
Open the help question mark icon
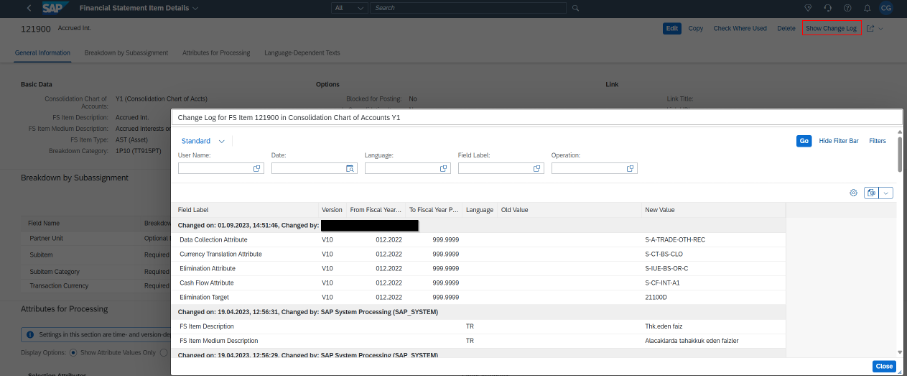click(847, 8)
